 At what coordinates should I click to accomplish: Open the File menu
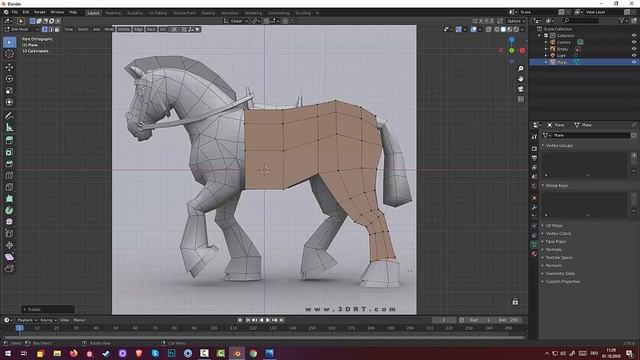[x=15, y=12]
